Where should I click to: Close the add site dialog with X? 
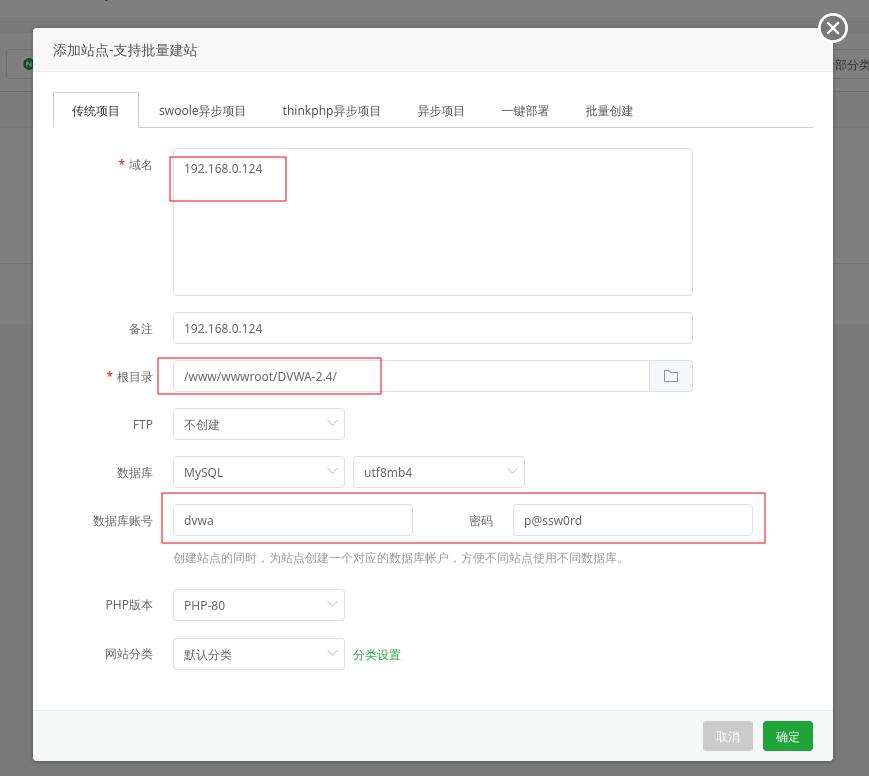832,28
